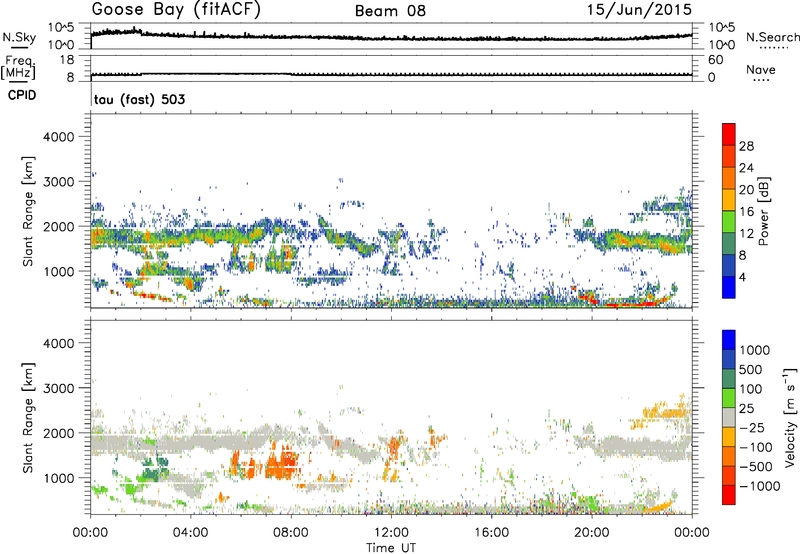Click the '16:00' time tick label
800x554 pixels.
tap(491, 533)
